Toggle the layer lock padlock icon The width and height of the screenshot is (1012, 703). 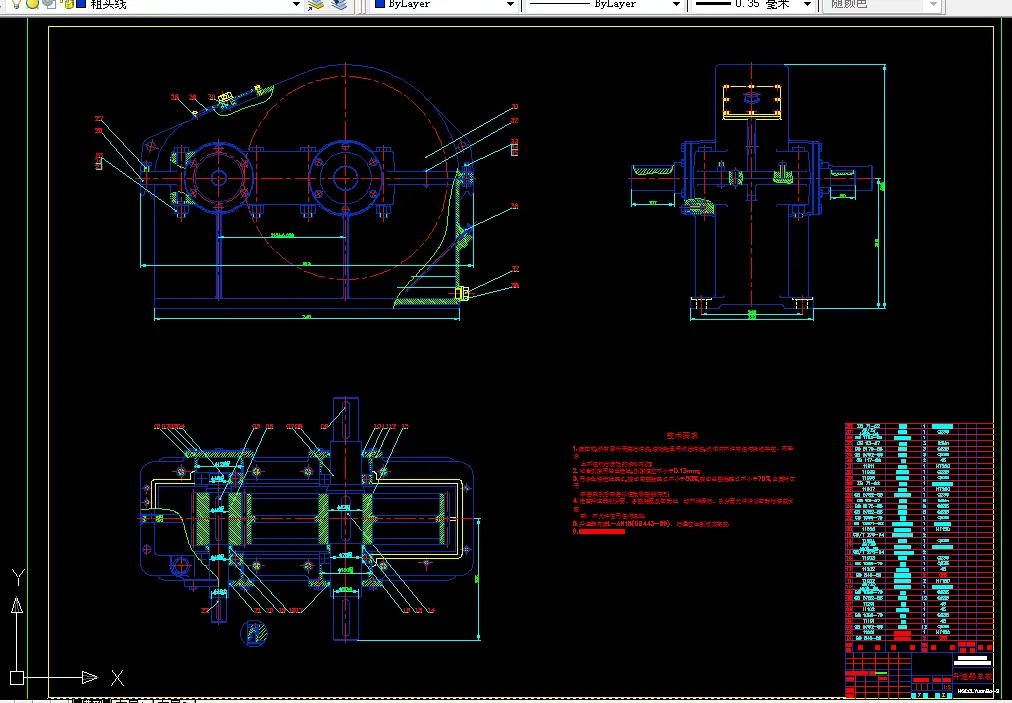coord(68,4)
